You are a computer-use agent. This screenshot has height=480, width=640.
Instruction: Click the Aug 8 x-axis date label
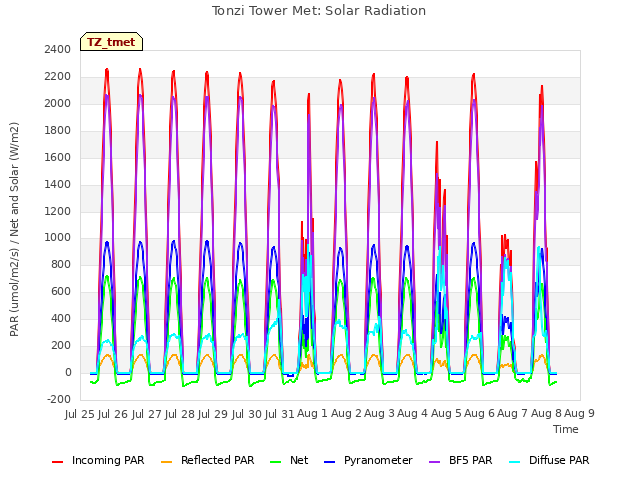tap(546, 413)
